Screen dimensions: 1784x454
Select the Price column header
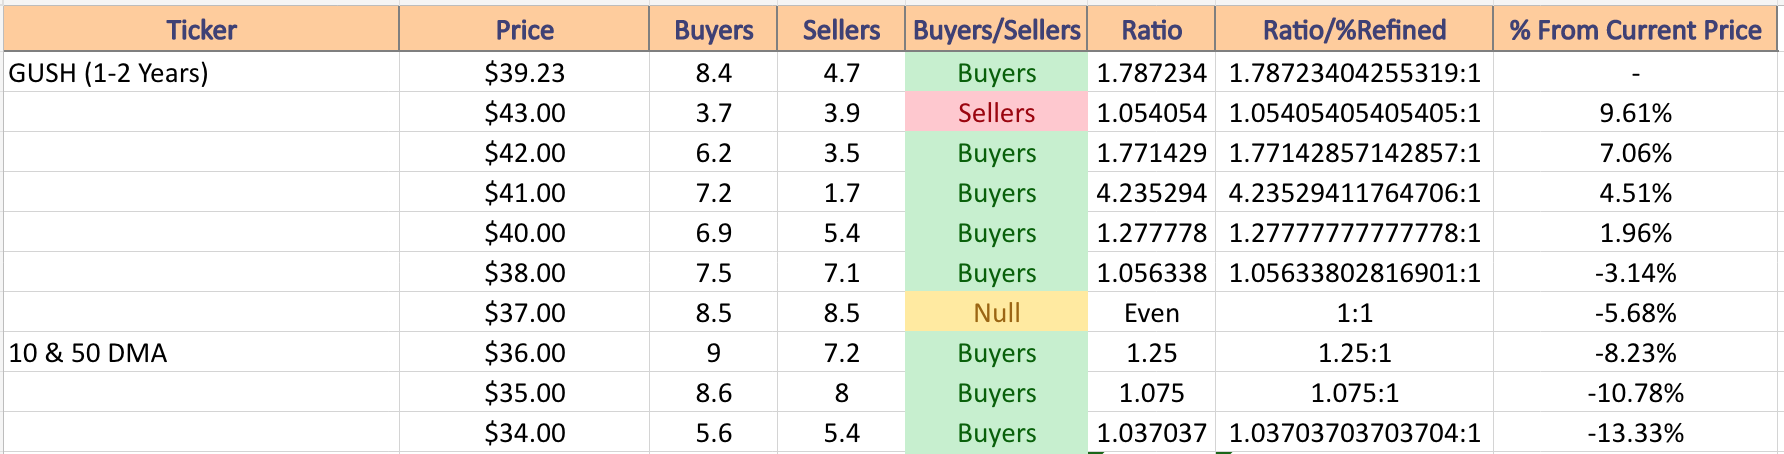[524, 30]
